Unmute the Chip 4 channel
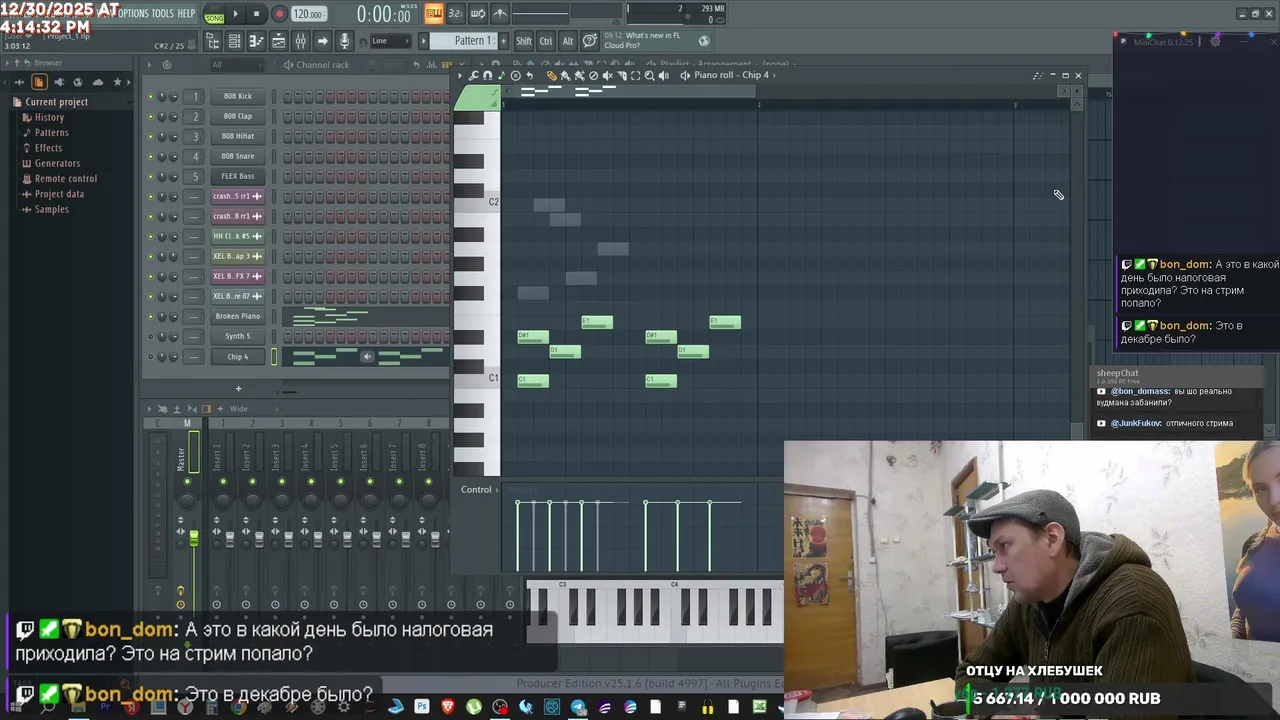 [x=151, y=357]
